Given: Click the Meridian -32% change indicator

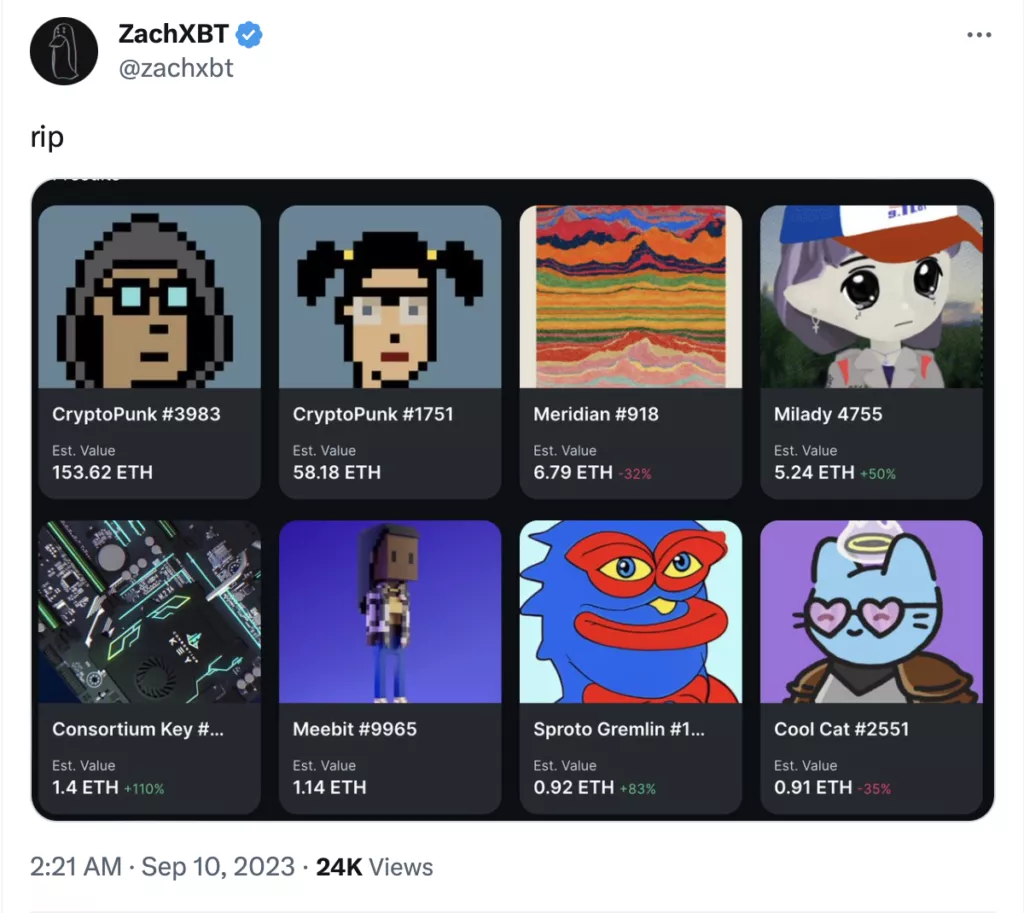Looking at the screenshot, I should pos(634,474).
